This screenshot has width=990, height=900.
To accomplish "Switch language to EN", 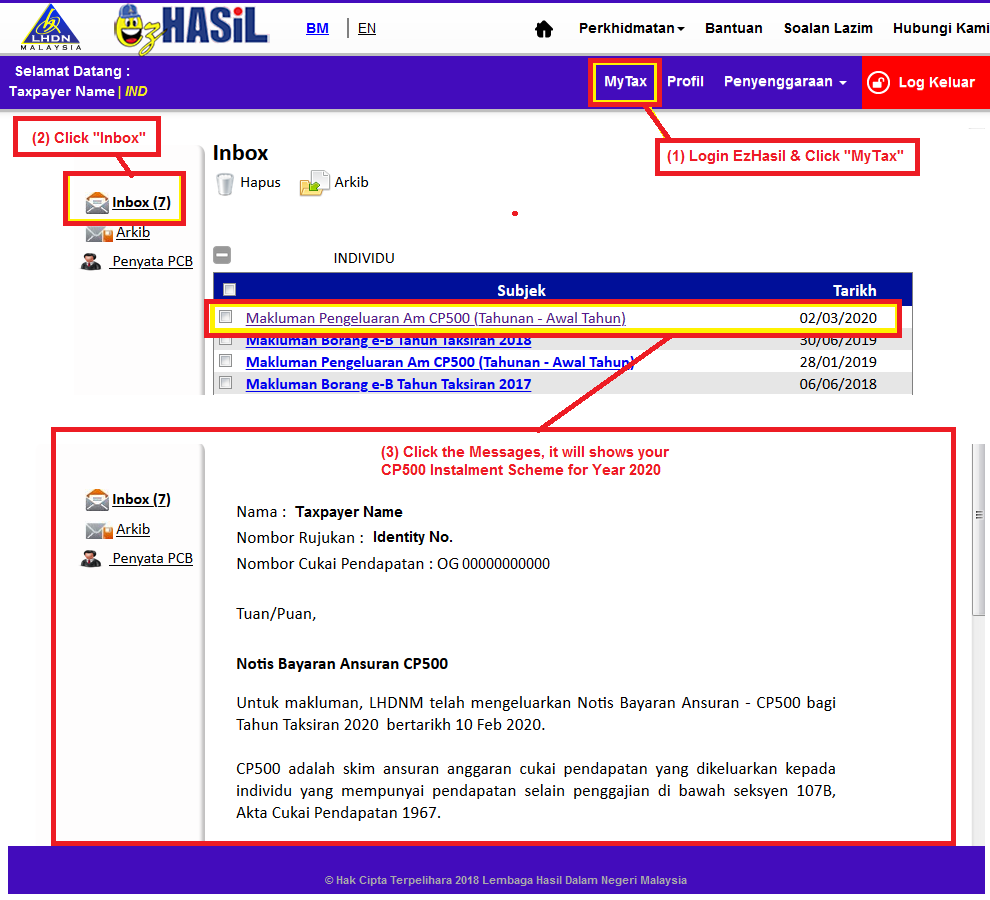I will (367, 28).
